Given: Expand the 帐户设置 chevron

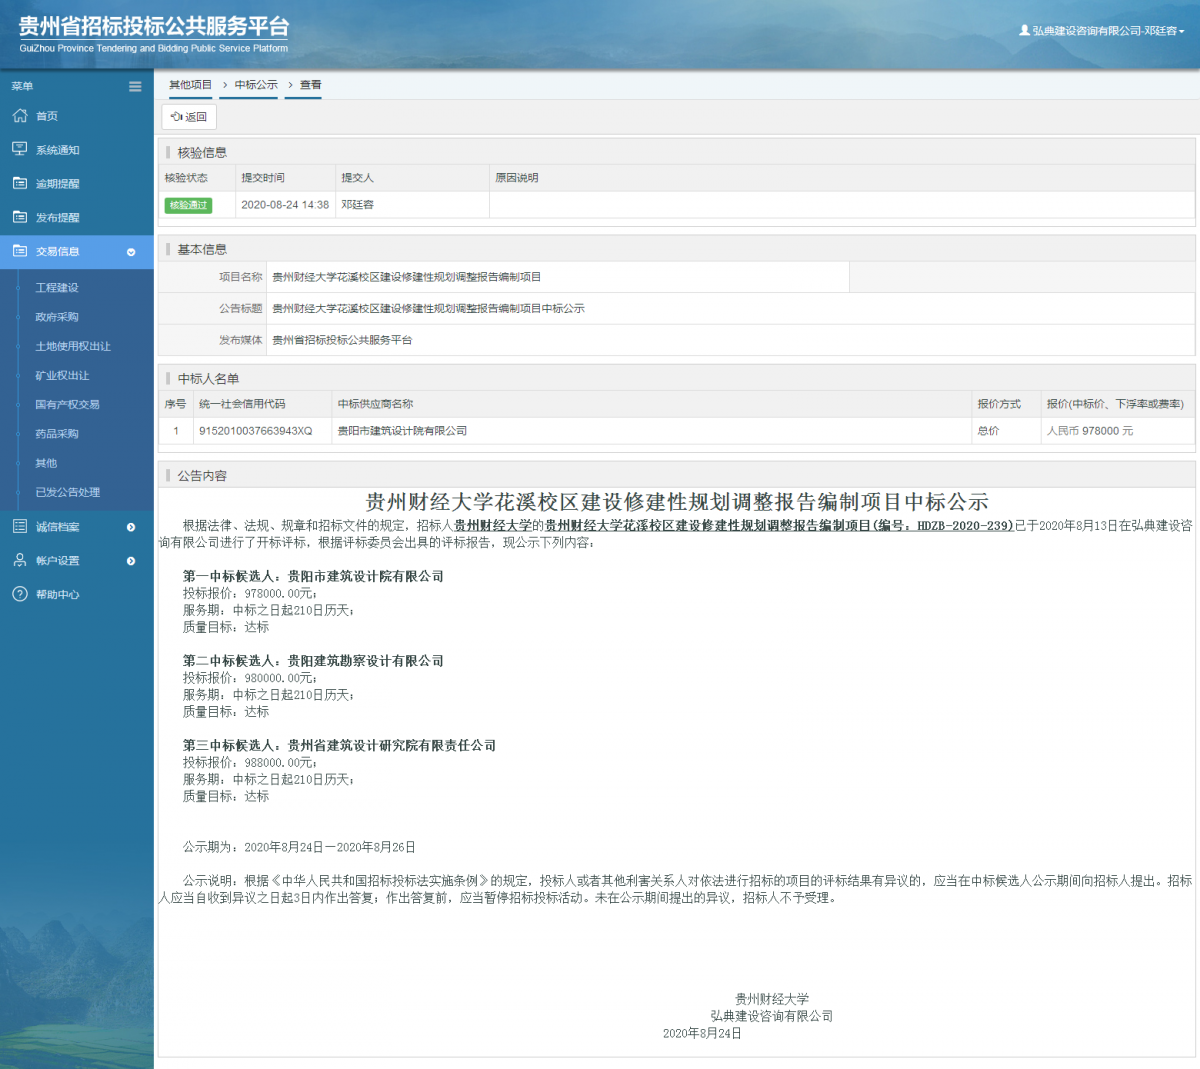Looking at the screenshot, I should point(131,561).
